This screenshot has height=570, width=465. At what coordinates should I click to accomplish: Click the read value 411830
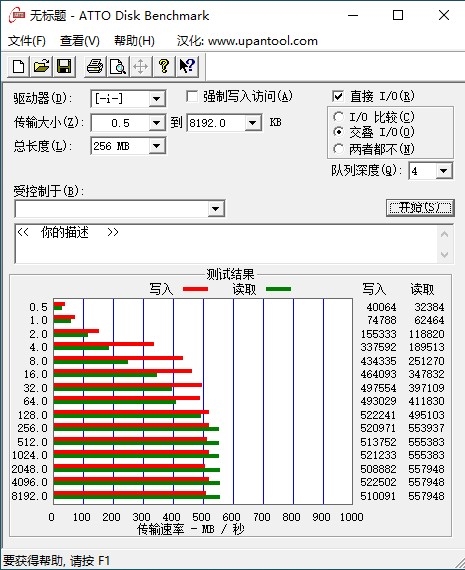[x=426, y=401]
